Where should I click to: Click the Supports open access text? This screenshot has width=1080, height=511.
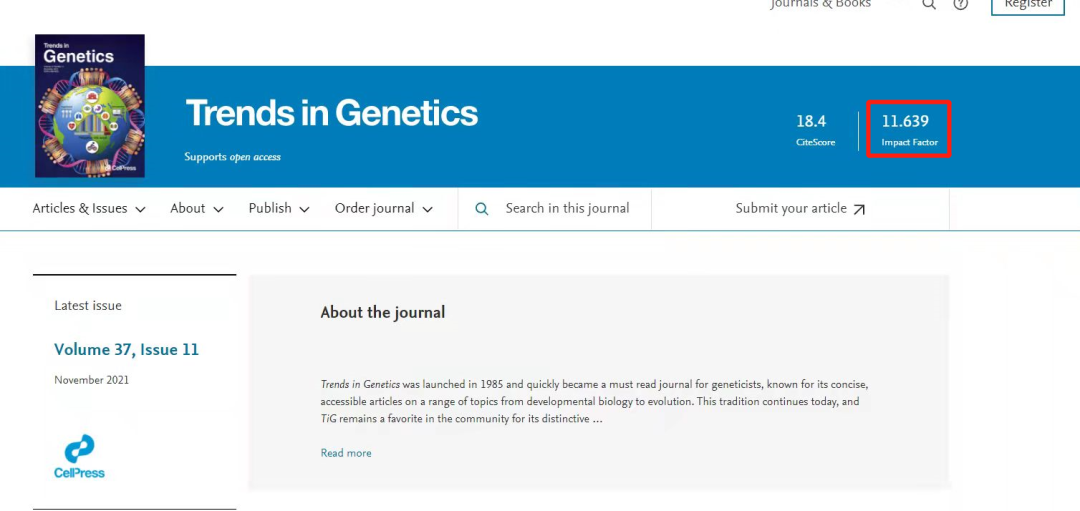pyautogui.click(x=232, y=157)
